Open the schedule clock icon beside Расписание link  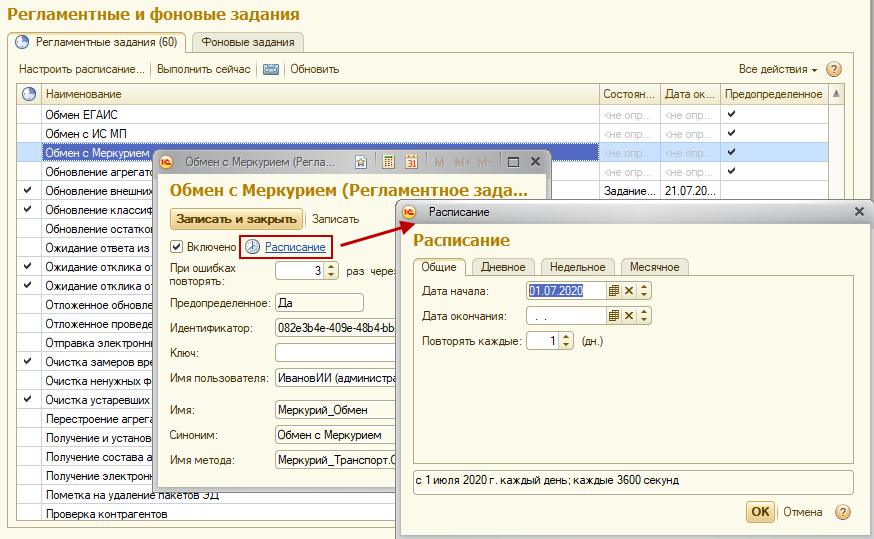click(x=253, y=246)
